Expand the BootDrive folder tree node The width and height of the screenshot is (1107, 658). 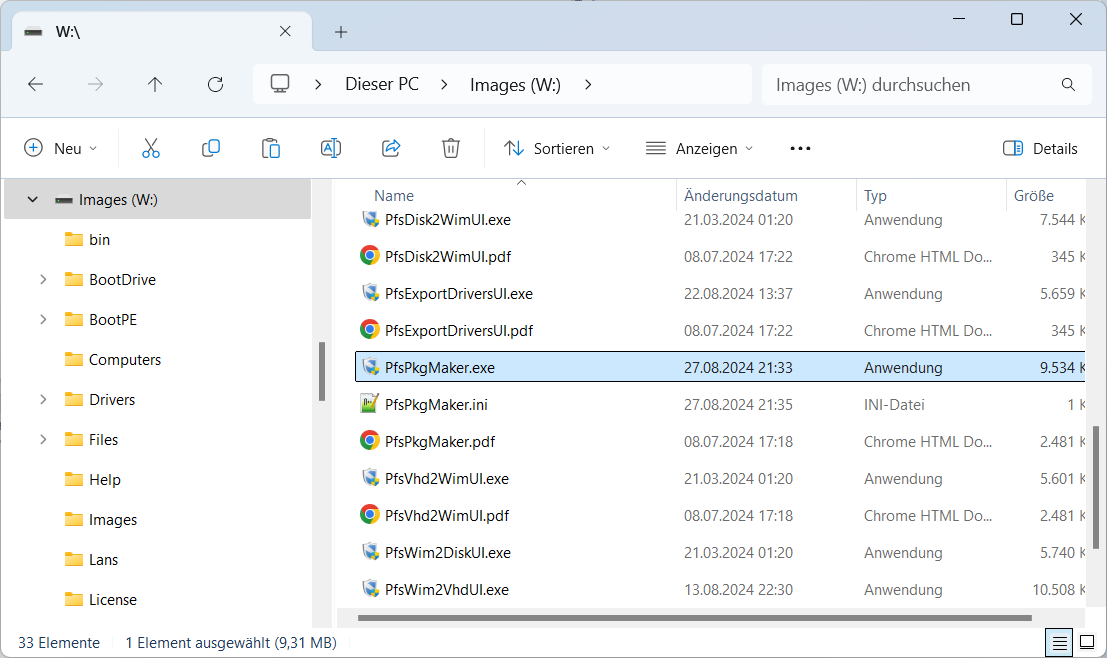pos(43,280)
